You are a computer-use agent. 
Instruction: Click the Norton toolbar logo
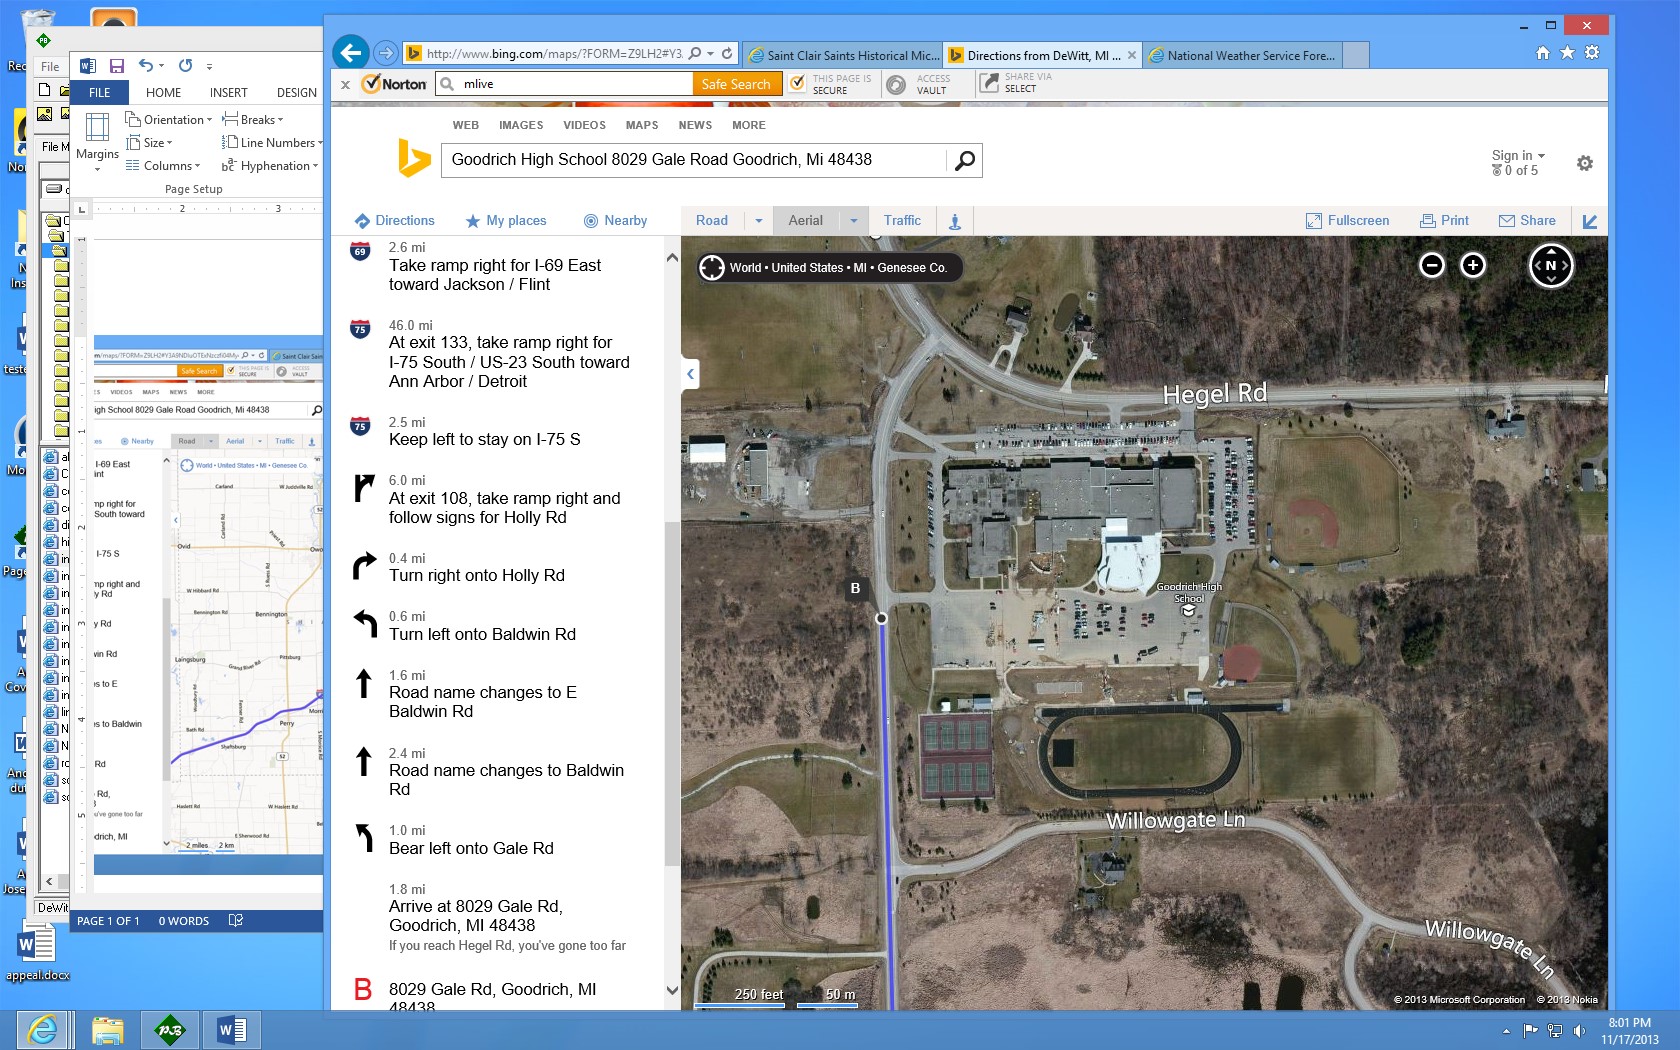pyautogui.click(x=394, y=84)
